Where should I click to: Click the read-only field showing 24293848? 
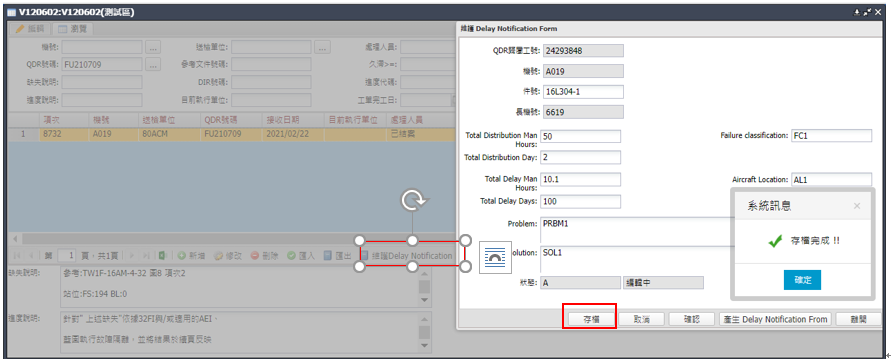(583, 51)
